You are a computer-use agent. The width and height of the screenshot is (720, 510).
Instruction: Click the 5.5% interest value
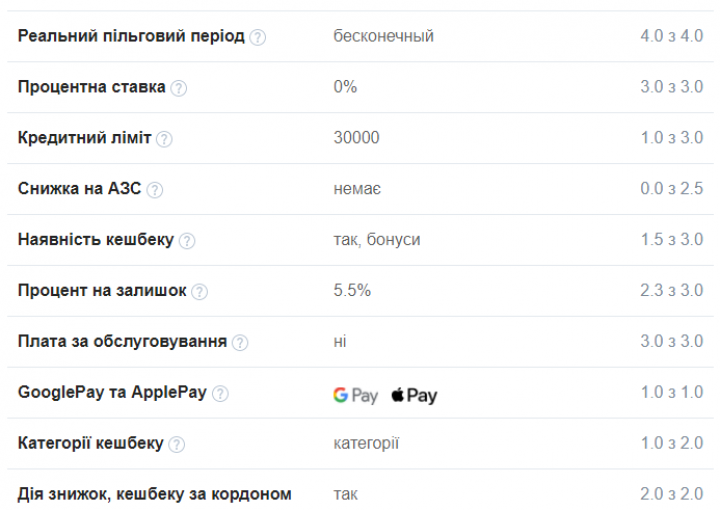coord(352,291)
